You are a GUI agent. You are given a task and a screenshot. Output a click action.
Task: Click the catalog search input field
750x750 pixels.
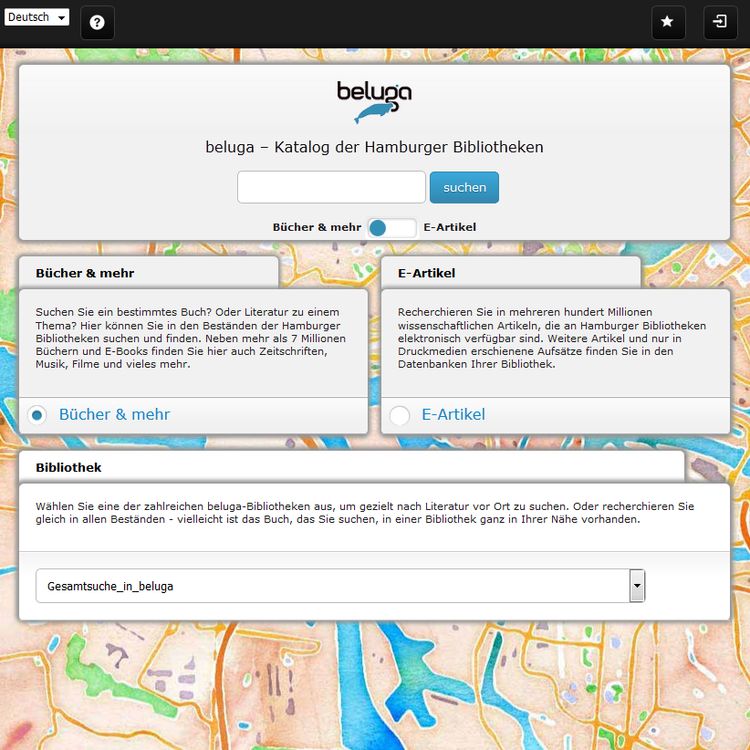[331, 187]
